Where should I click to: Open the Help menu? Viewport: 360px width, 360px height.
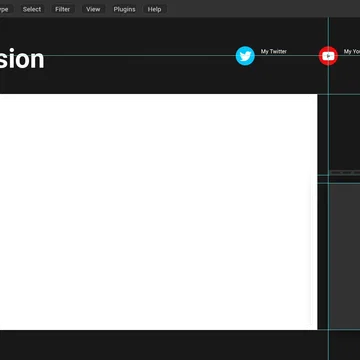click(154, 9)
